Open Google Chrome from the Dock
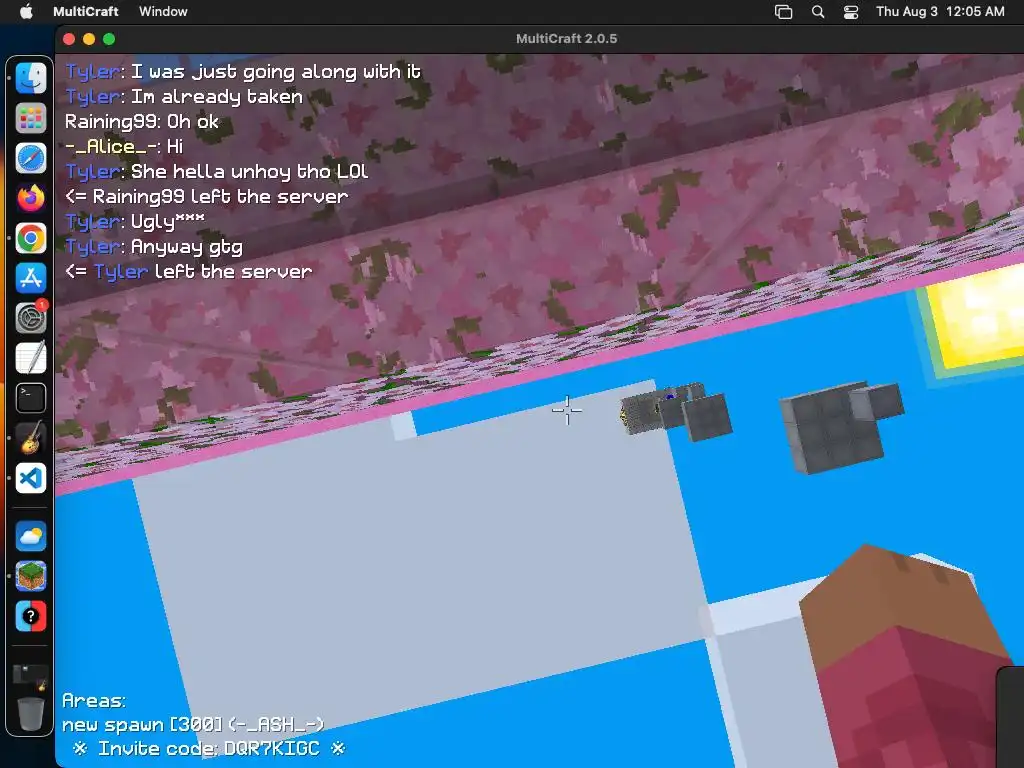Viewport: 1024px width, 768px height. pos(31,238)
